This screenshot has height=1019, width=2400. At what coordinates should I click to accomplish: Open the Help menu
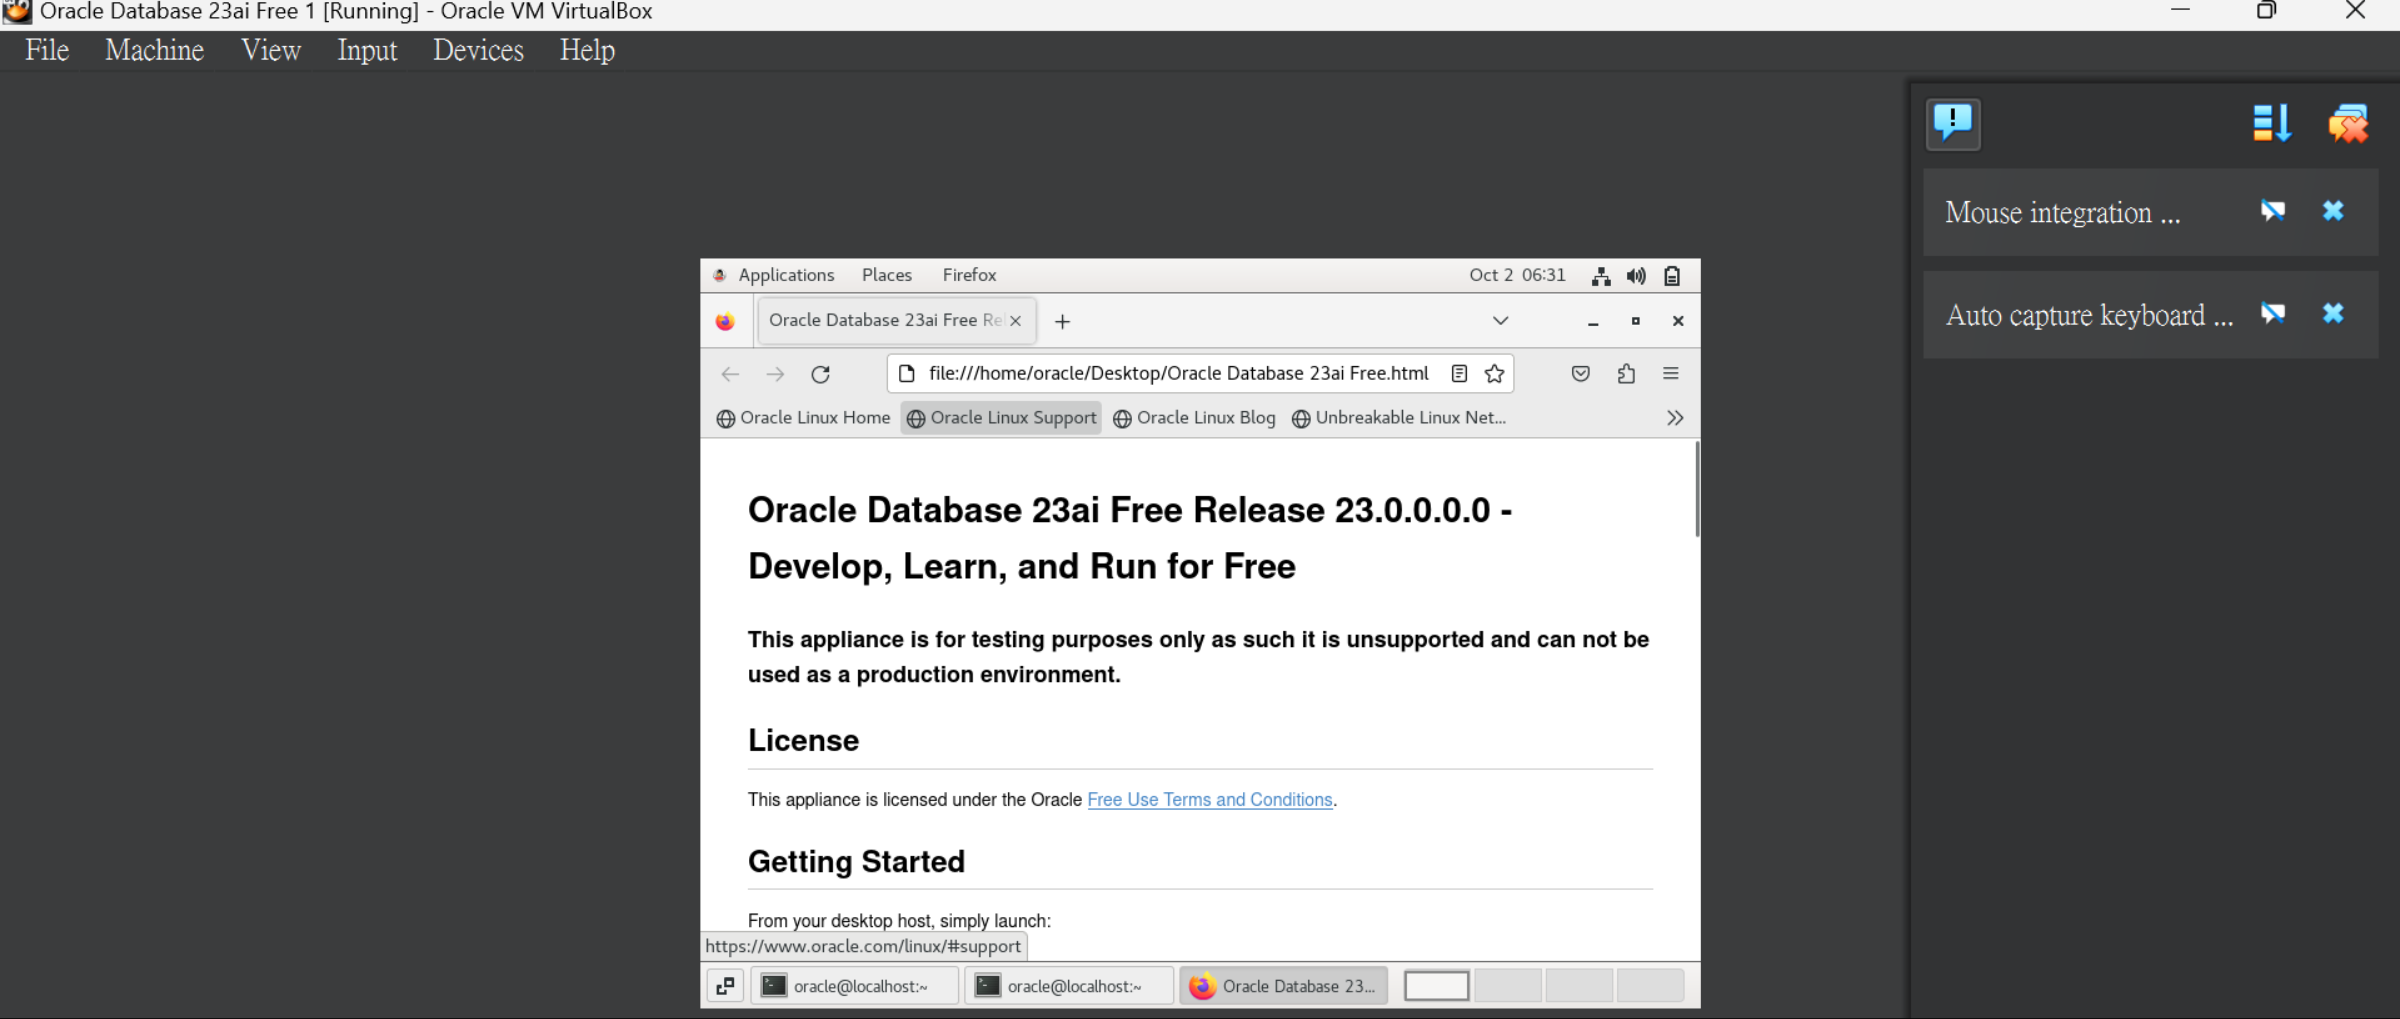587,50
